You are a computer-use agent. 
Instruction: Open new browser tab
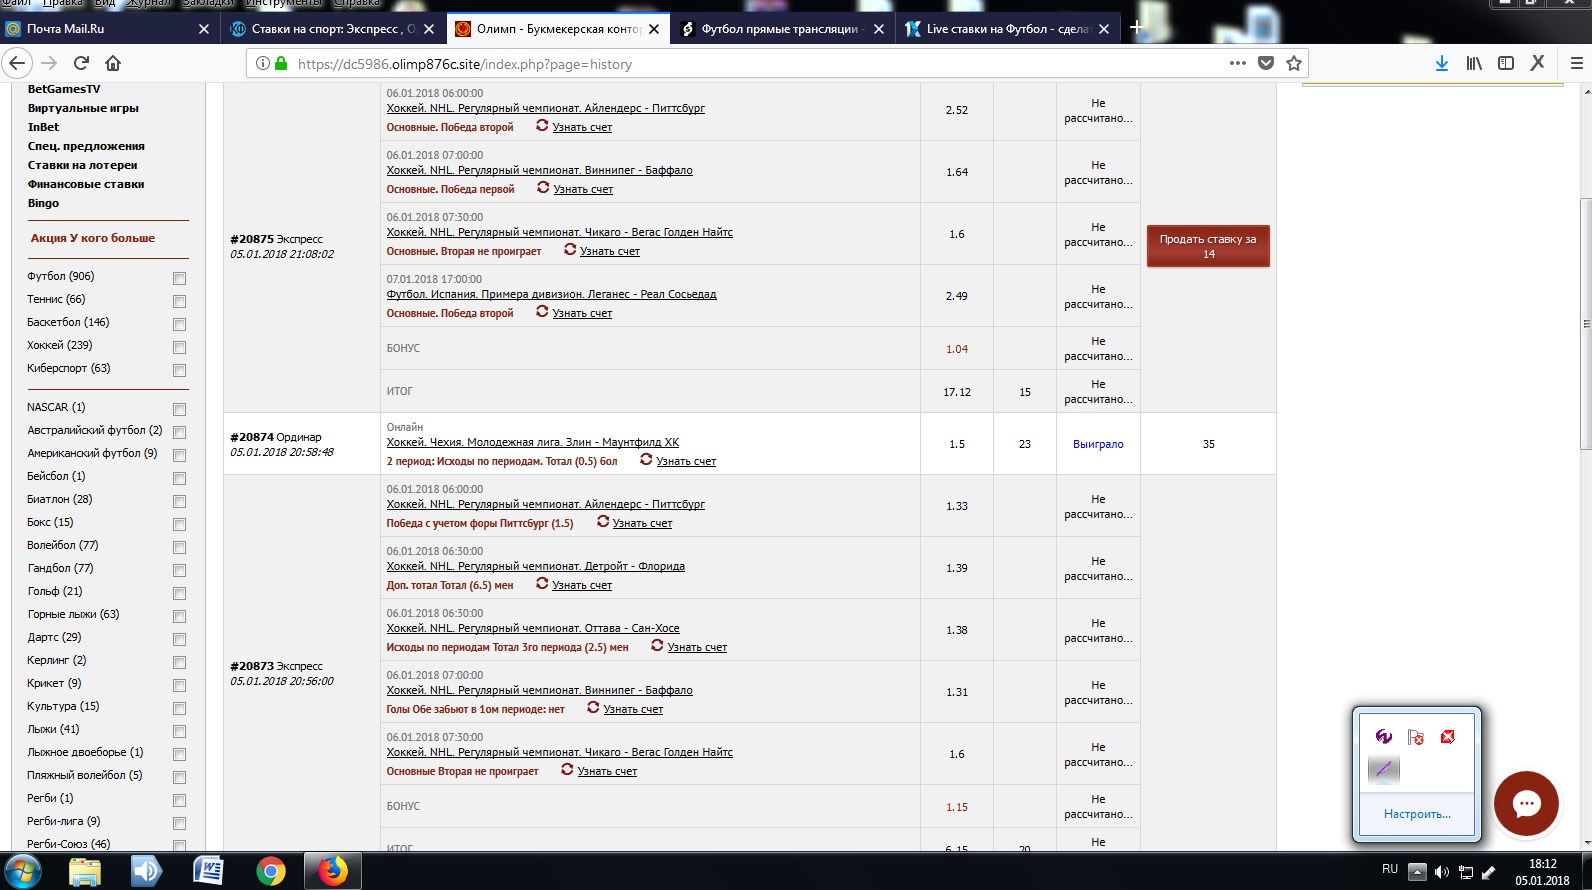click(x=1137, y=28)
